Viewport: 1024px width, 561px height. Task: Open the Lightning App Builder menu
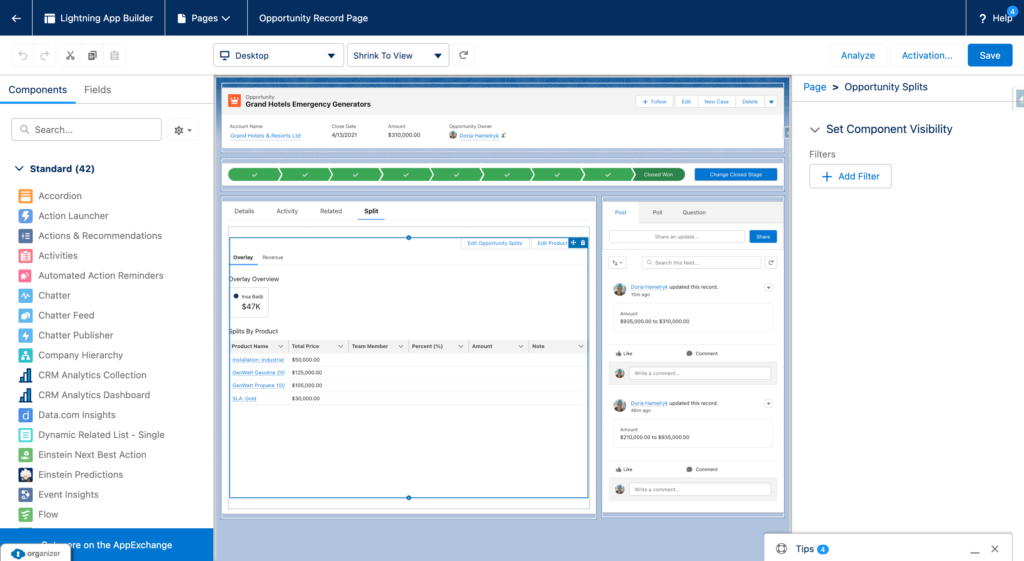99,18
